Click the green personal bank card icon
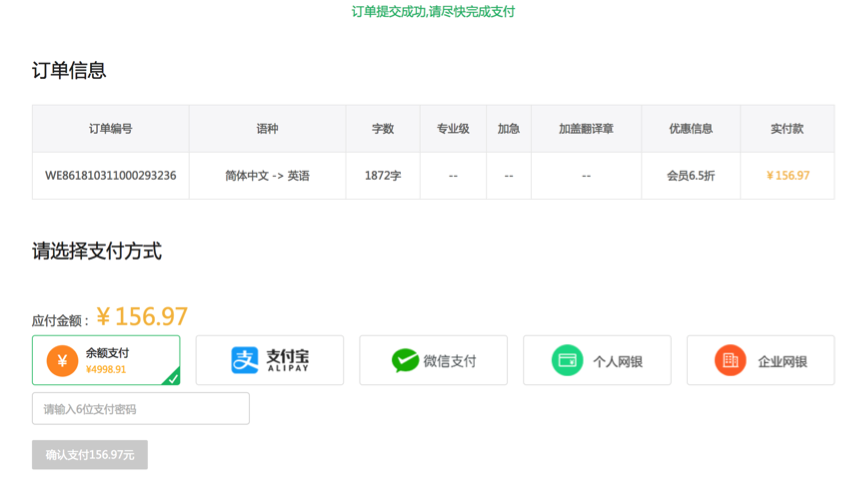Viewport: 865px width, 480px height. click(x=567, y=360)
